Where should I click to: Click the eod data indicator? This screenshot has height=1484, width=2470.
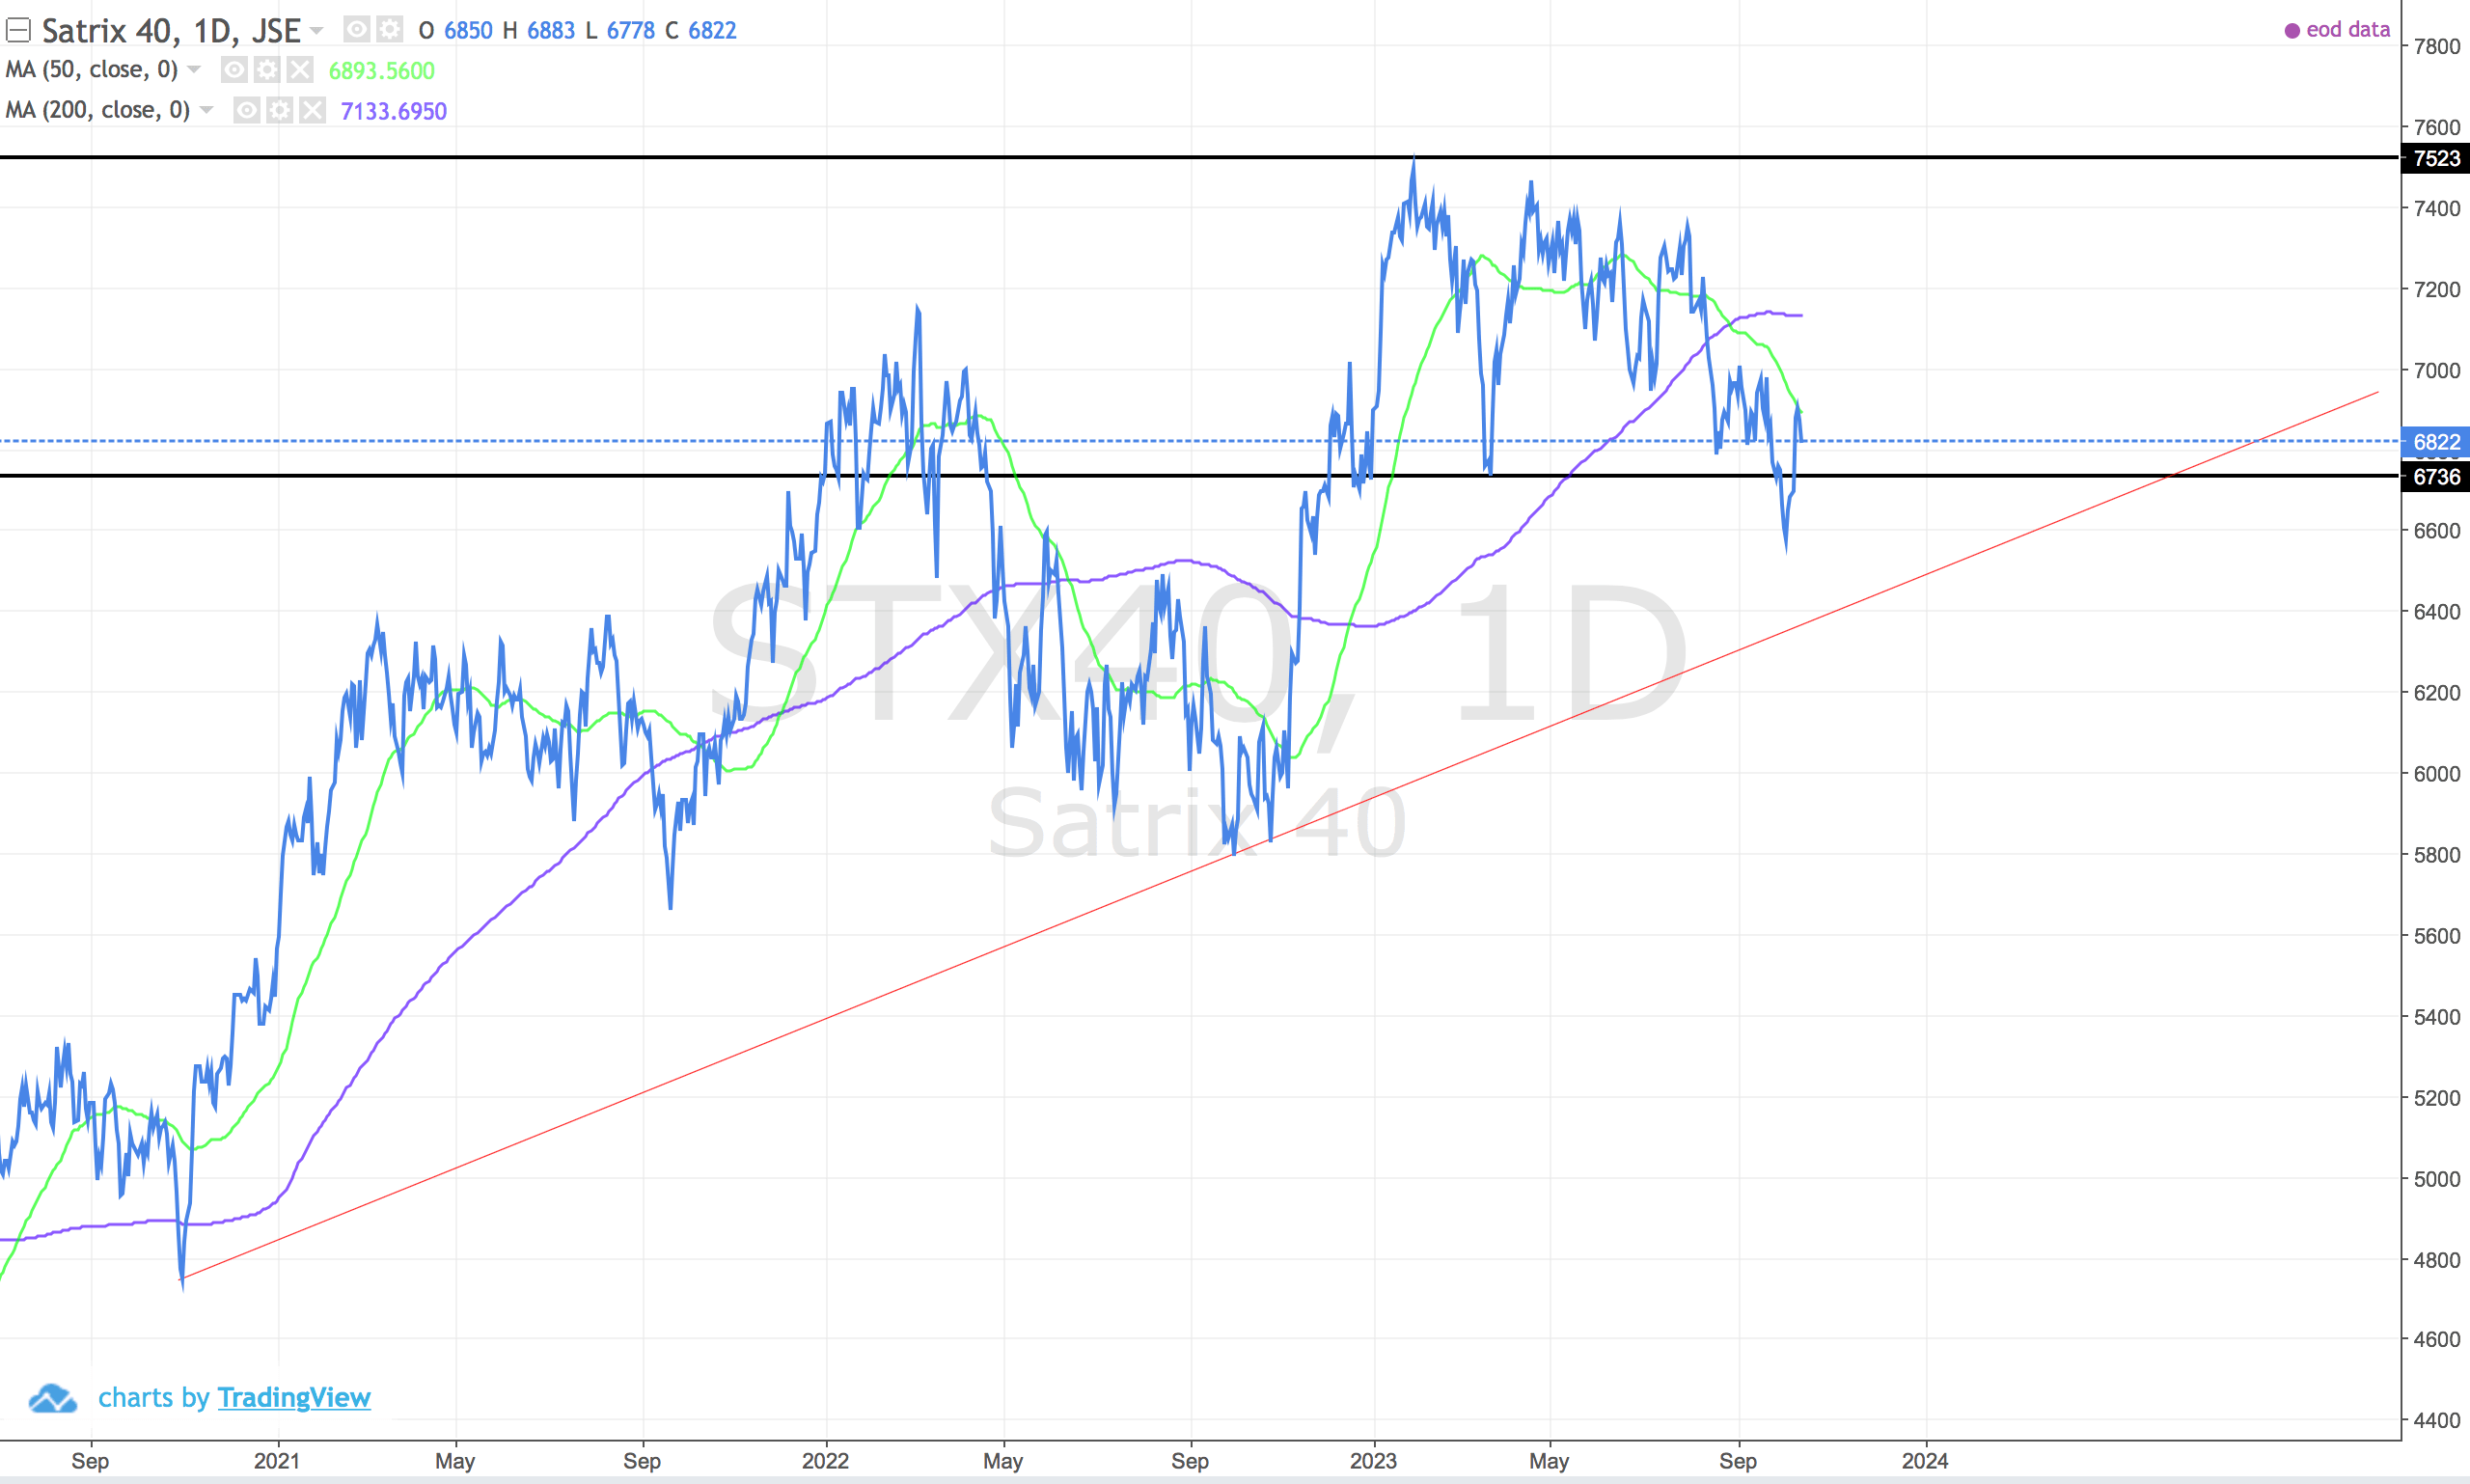[x=2338, y=30]
